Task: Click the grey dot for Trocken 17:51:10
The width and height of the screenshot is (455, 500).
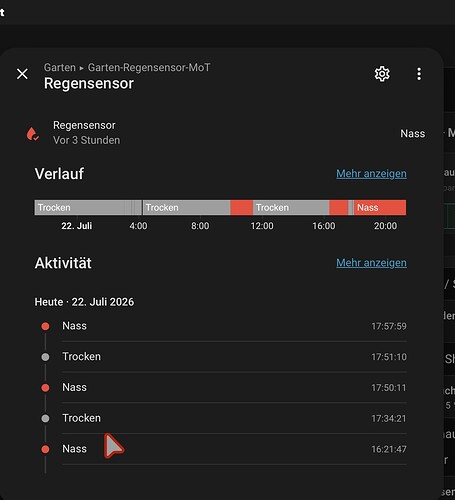Action: tap(45, 357)
